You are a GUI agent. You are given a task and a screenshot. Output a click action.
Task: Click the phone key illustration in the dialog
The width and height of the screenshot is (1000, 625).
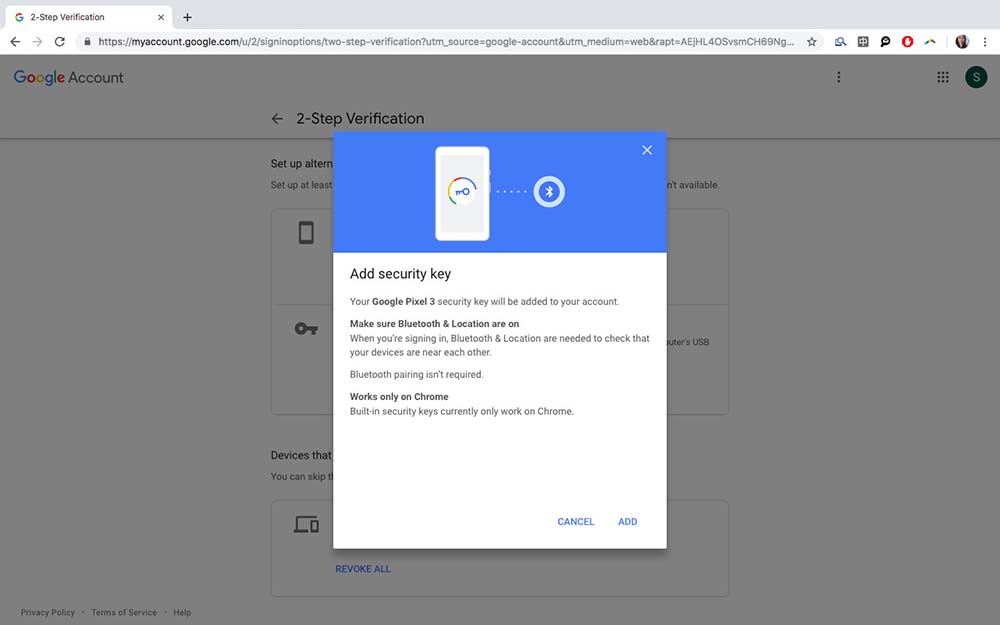point(462,193)
